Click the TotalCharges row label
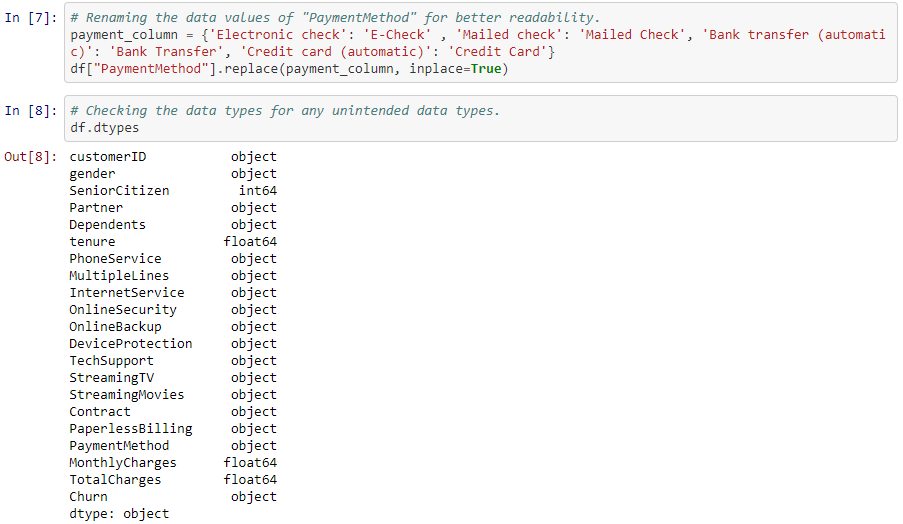 tap(115, 480)
